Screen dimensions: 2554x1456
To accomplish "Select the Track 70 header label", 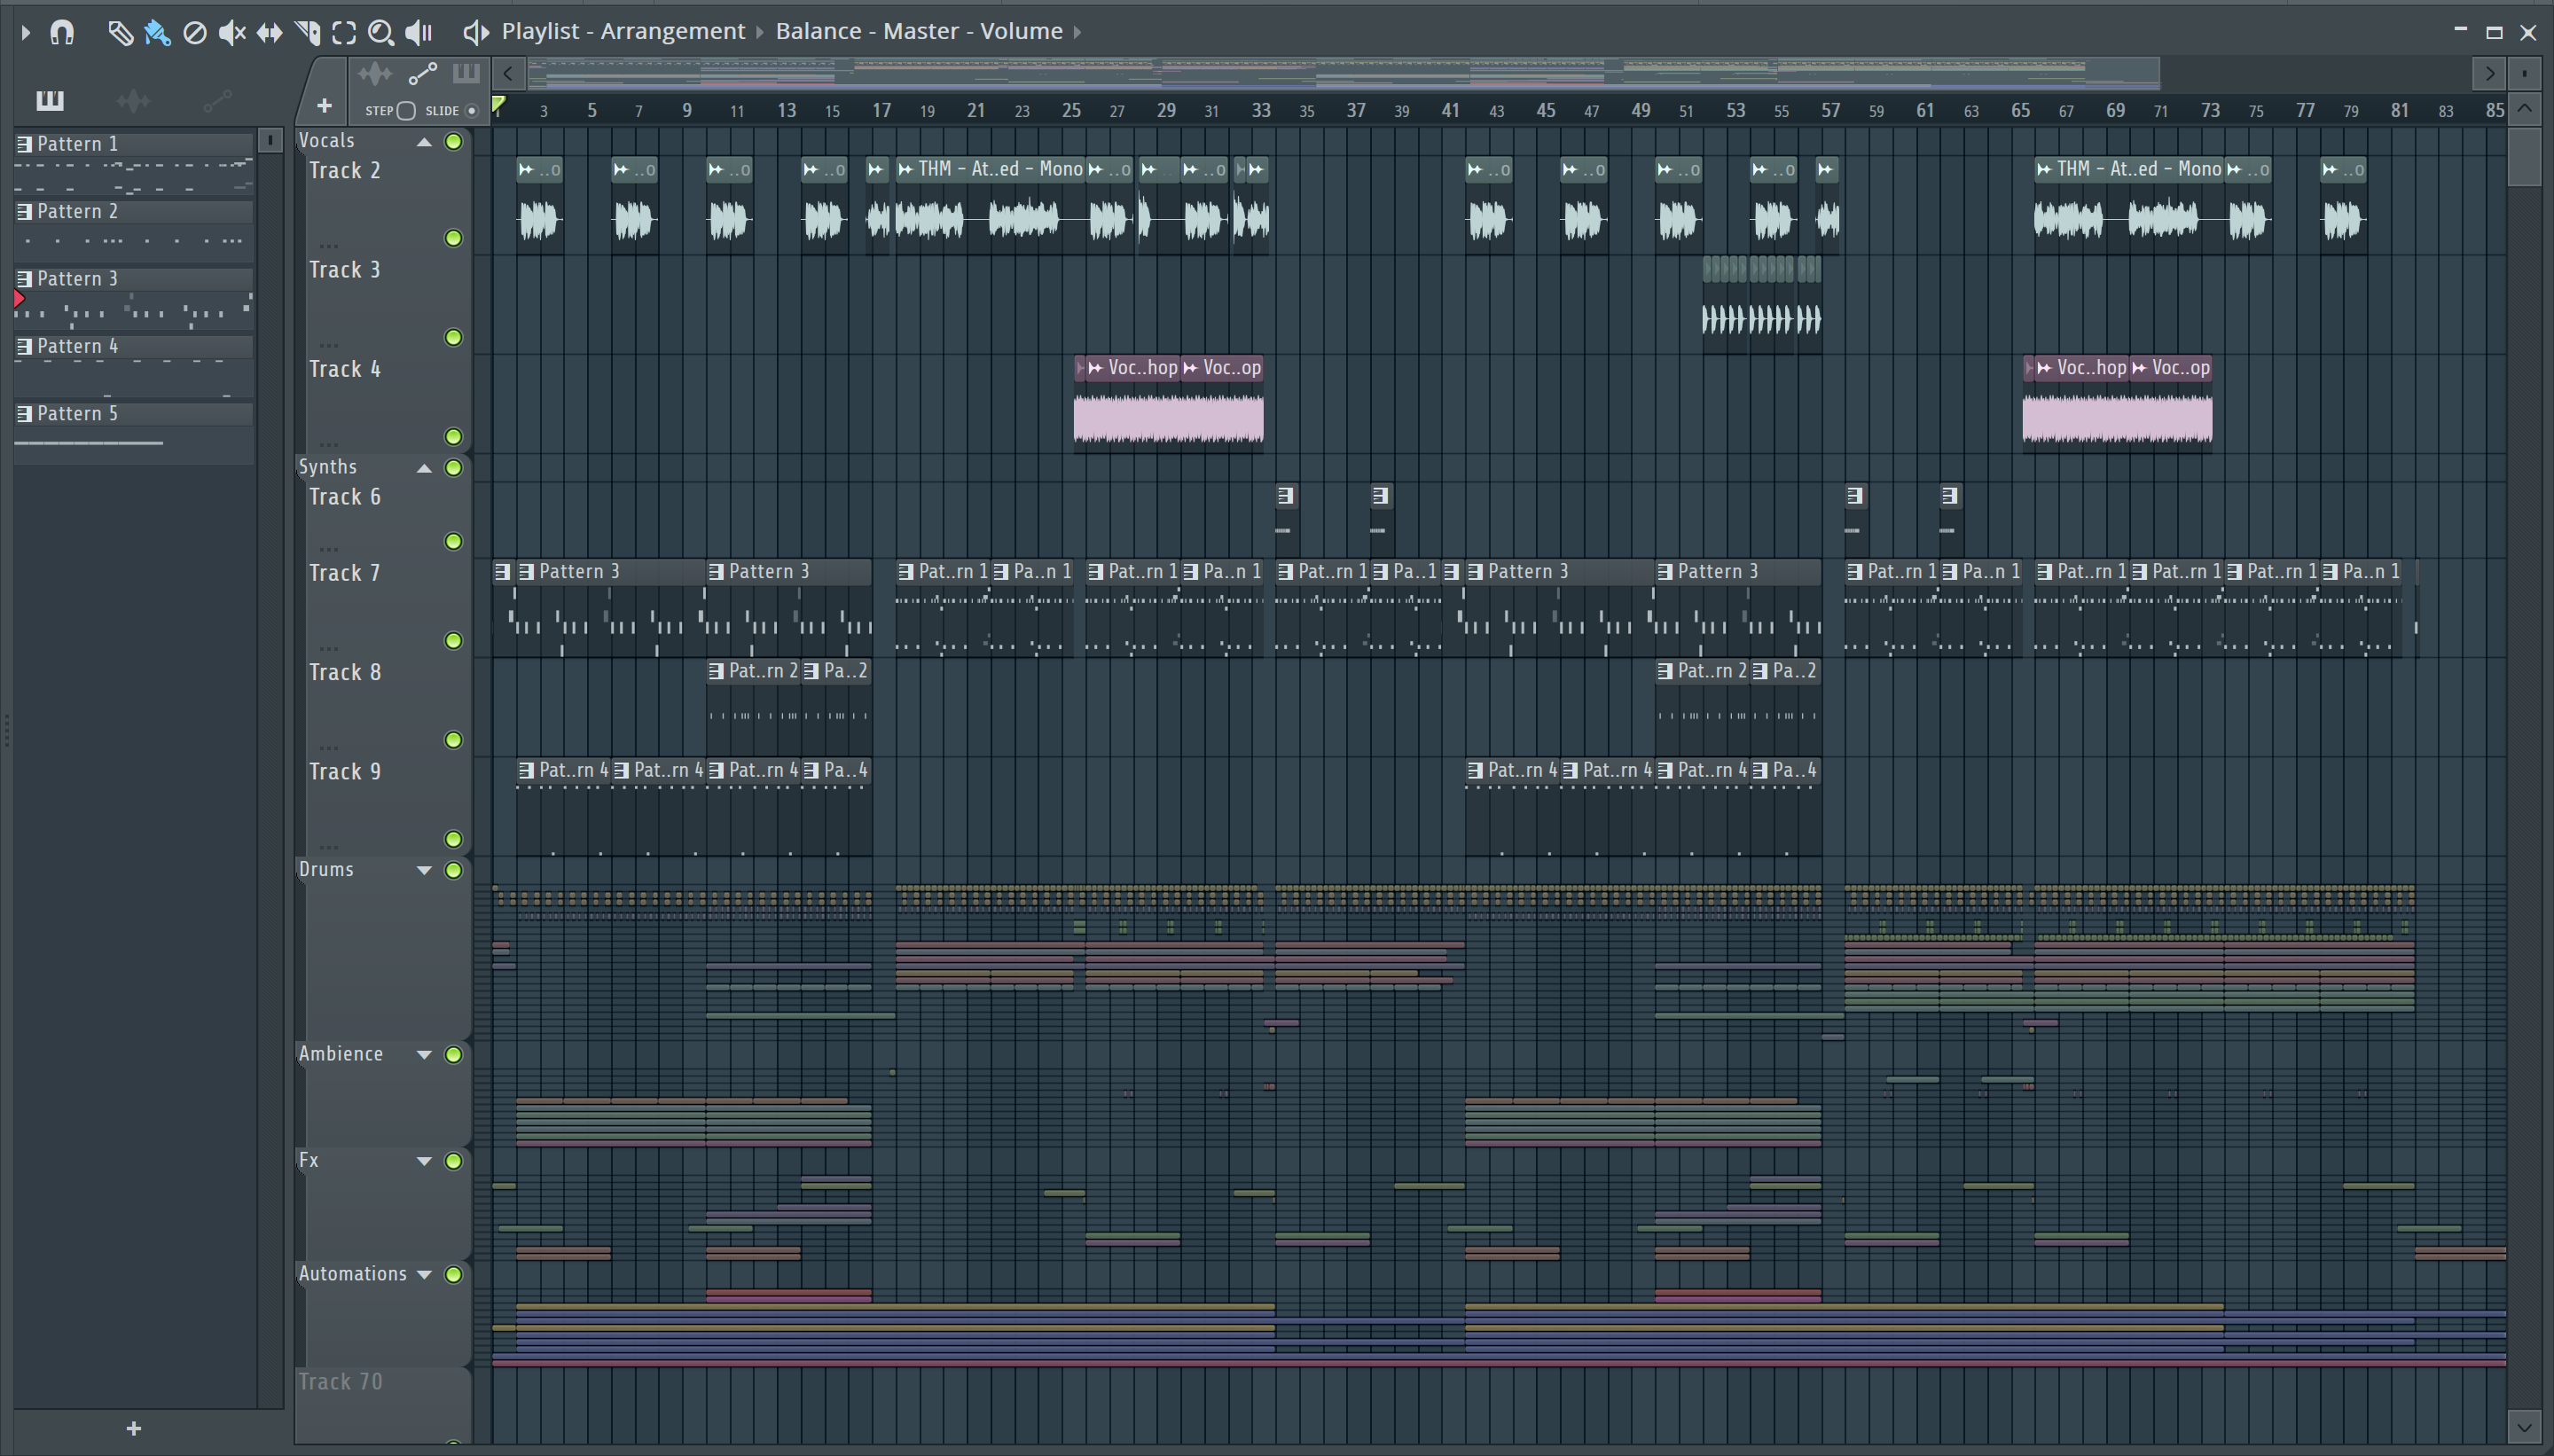I will pos(341,1382).
